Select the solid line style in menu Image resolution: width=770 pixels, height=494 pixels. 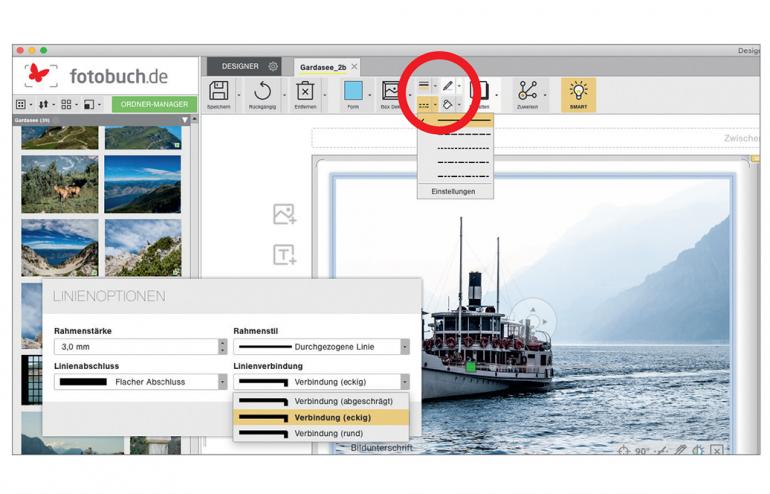(x=455, y=120)
